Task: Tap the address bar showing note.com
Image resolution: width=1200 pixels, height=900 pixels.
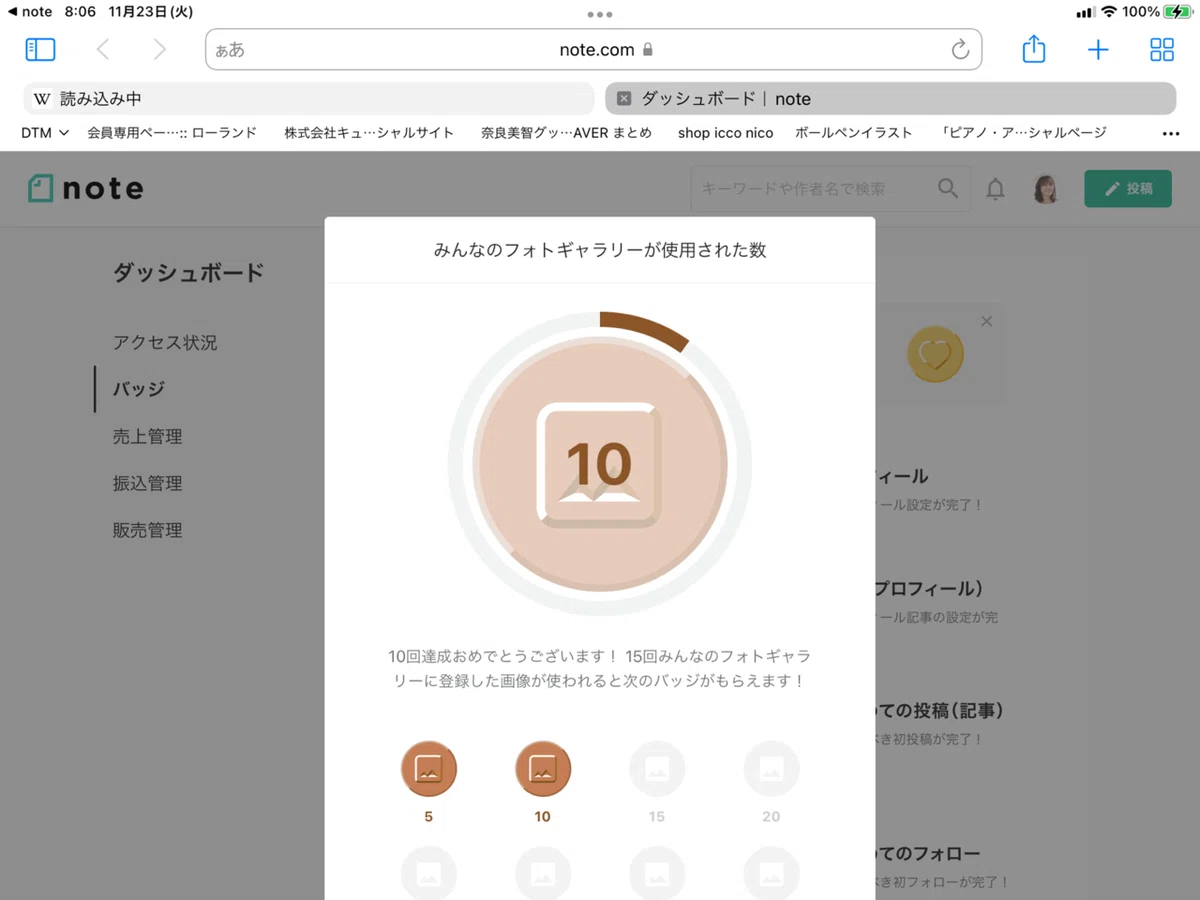Action: point(594,49)
